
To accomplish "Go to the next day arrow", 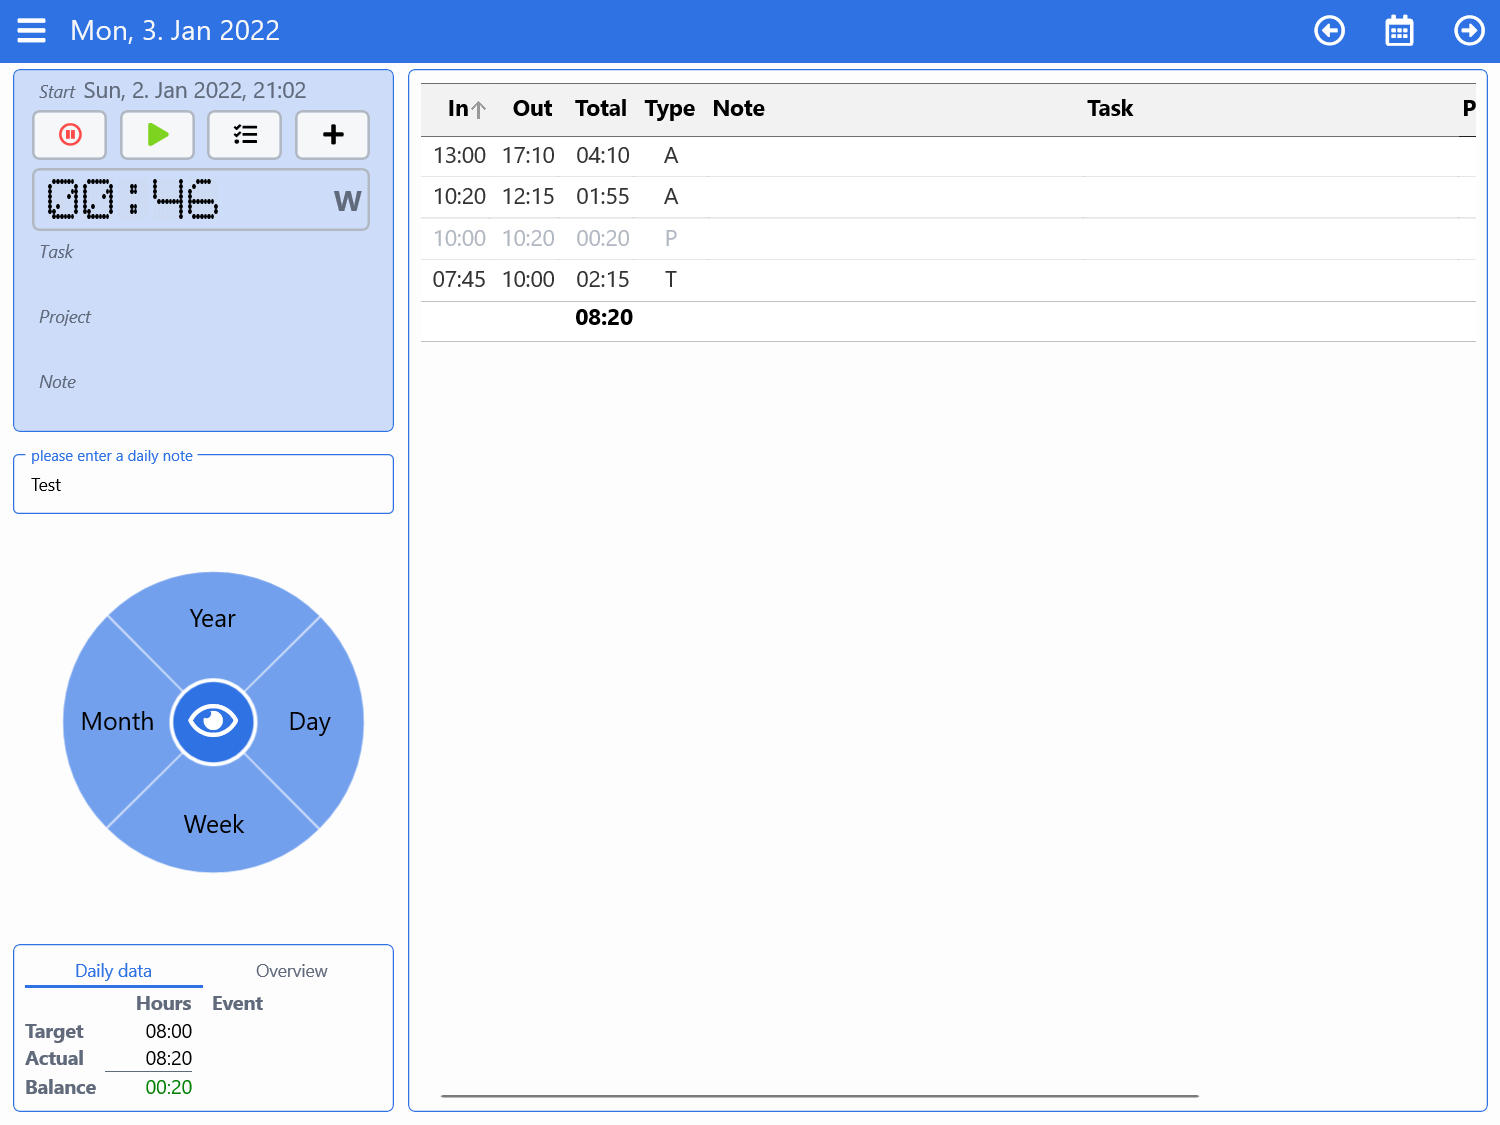I will coord(1469,31).
